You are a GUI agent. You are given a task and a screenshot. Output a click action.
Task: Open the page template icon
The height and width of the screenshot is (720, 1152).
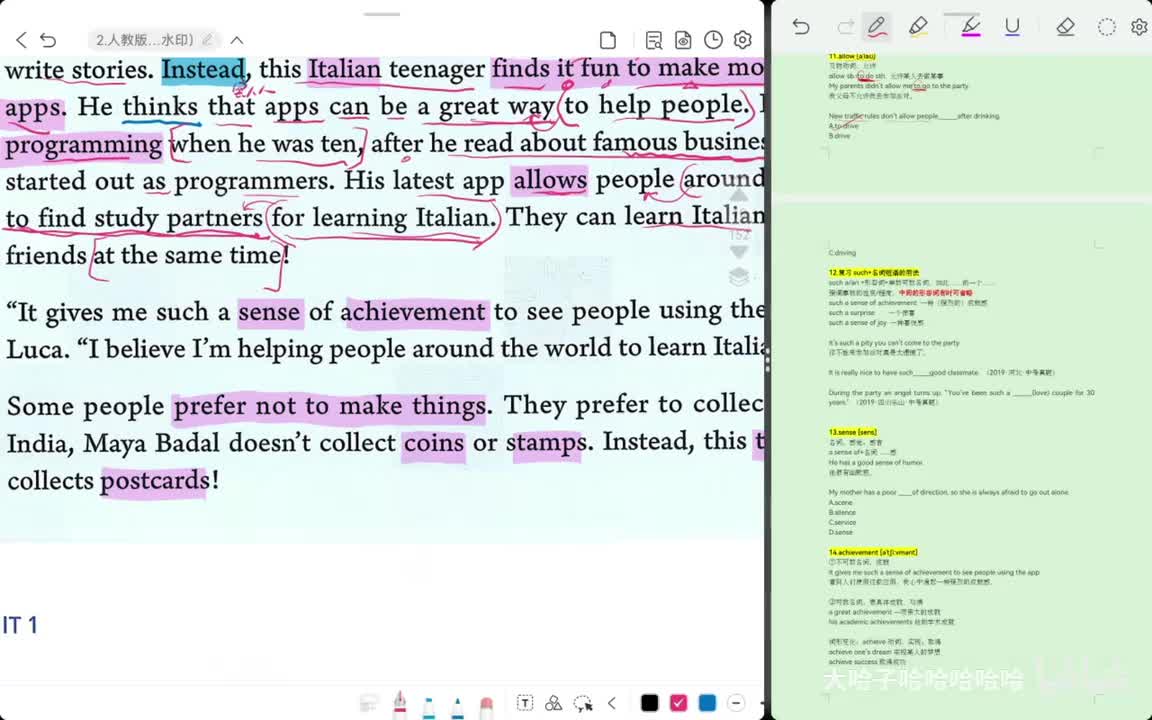[x=608, y=40]
